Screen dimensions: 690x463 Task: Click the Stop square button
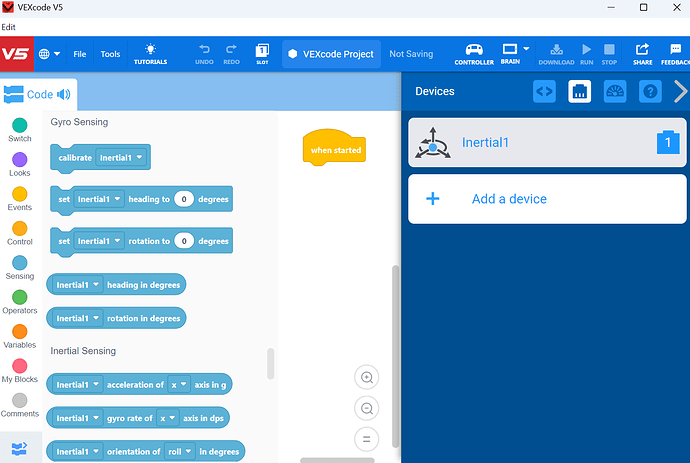[609, 54]
